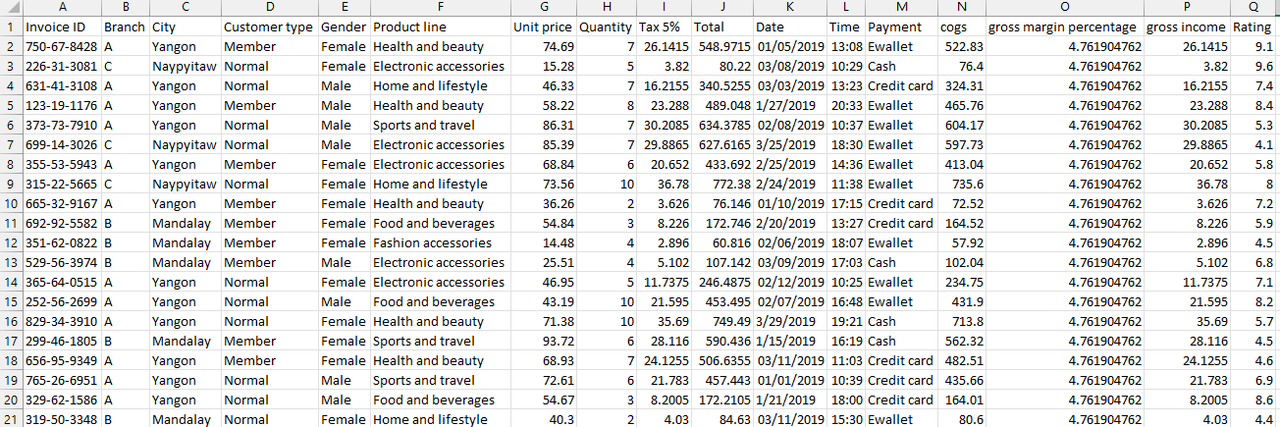Select invoice cell 692-92-5582
The height and width of the screenshot is (427, 1280).
coord(61,223)
